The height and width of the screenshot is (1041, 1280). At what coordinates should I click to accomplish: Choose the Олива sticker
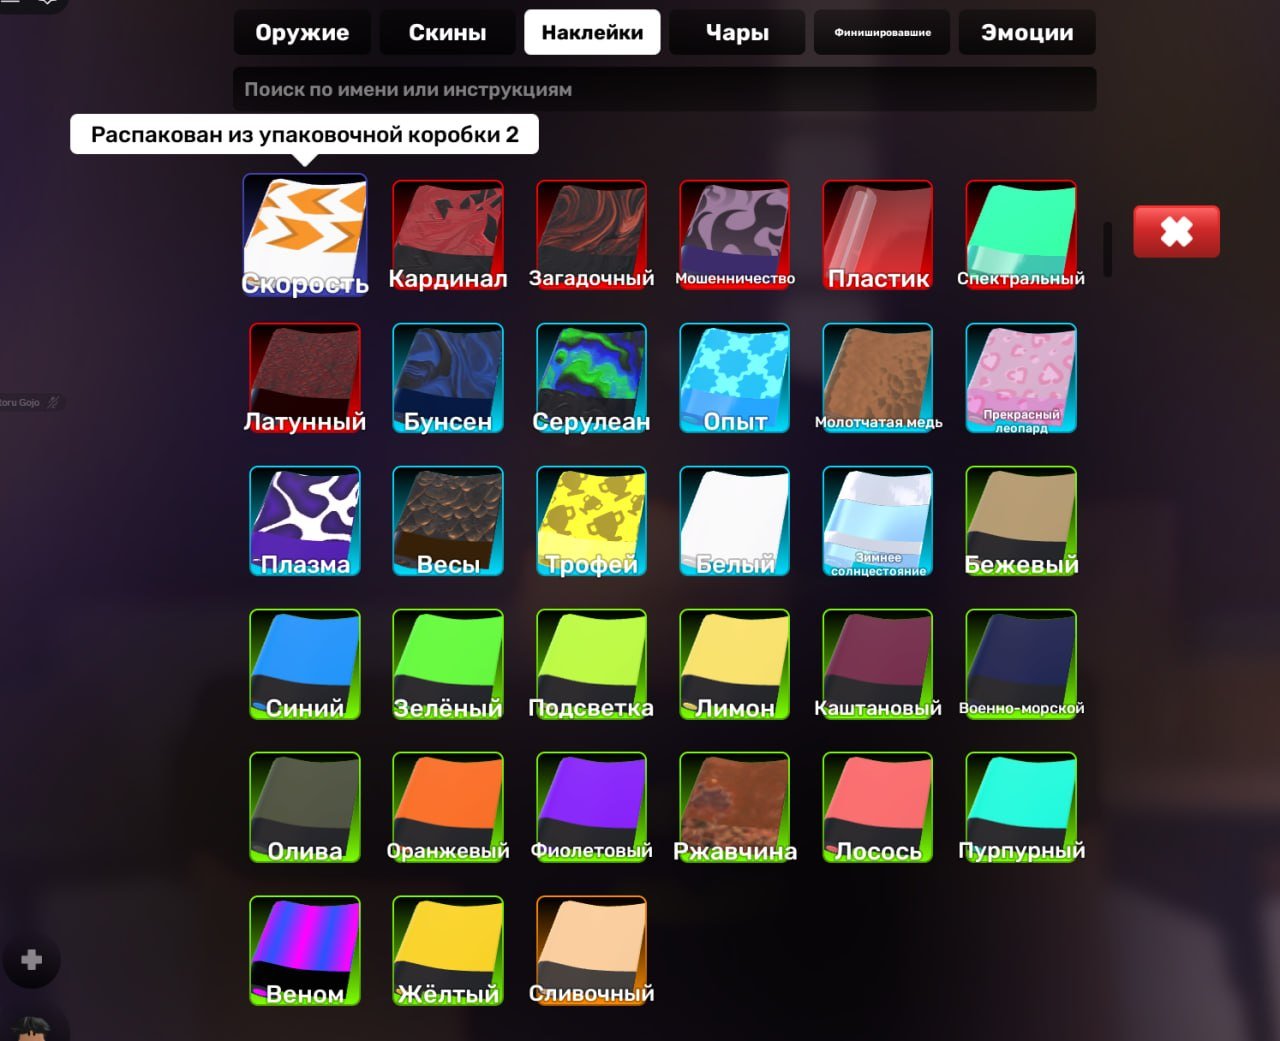point(305,807)
